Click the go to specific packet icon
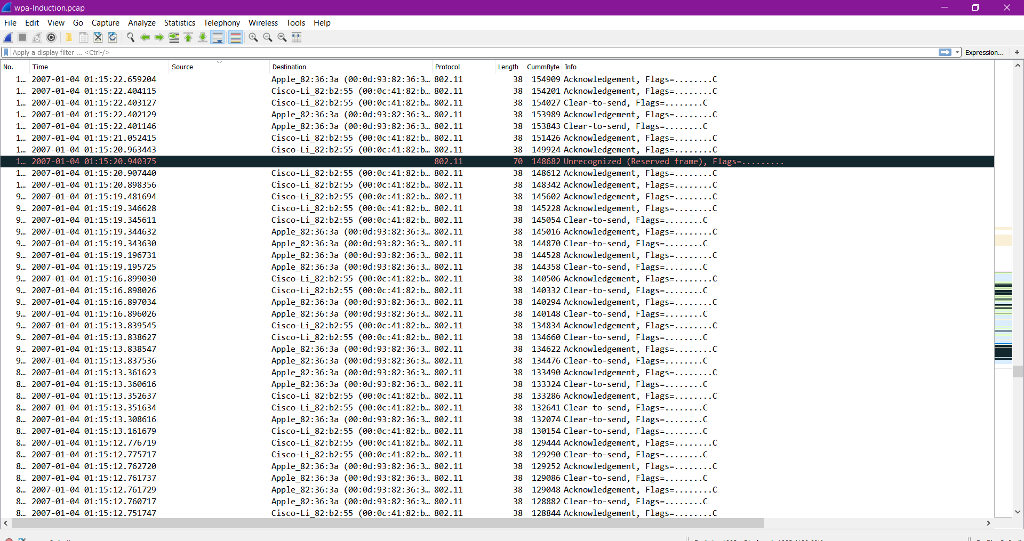1024x541 pixels. [174, 38]
